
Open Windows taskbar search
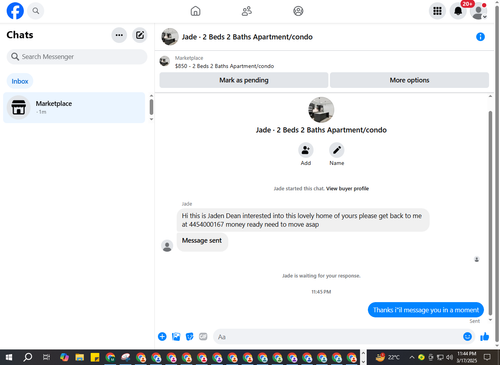point(28,357)
